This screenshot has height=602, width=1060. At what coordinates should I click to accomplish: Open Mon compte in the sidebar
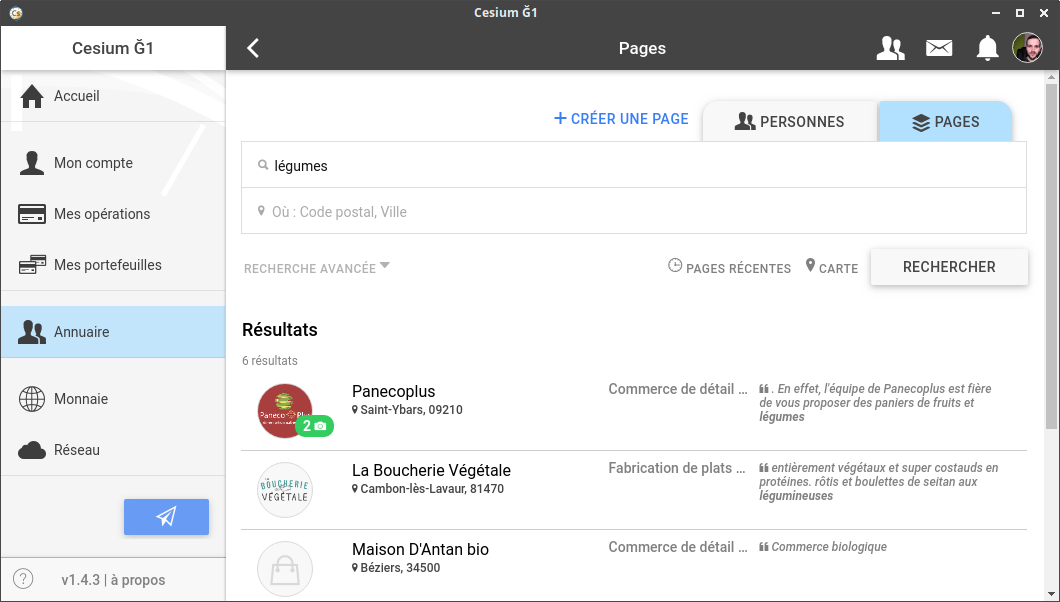pyautogui.click(x=113, y=163)
